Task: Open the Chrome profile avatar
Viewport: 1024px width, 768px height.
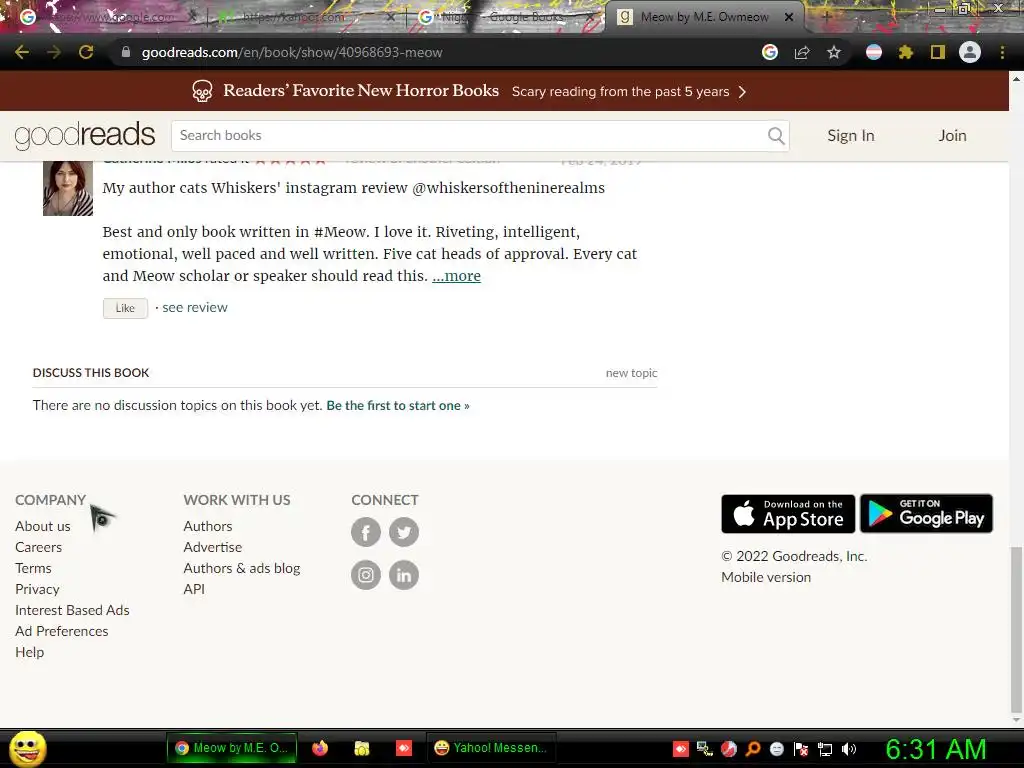Action: click(970, 52)
